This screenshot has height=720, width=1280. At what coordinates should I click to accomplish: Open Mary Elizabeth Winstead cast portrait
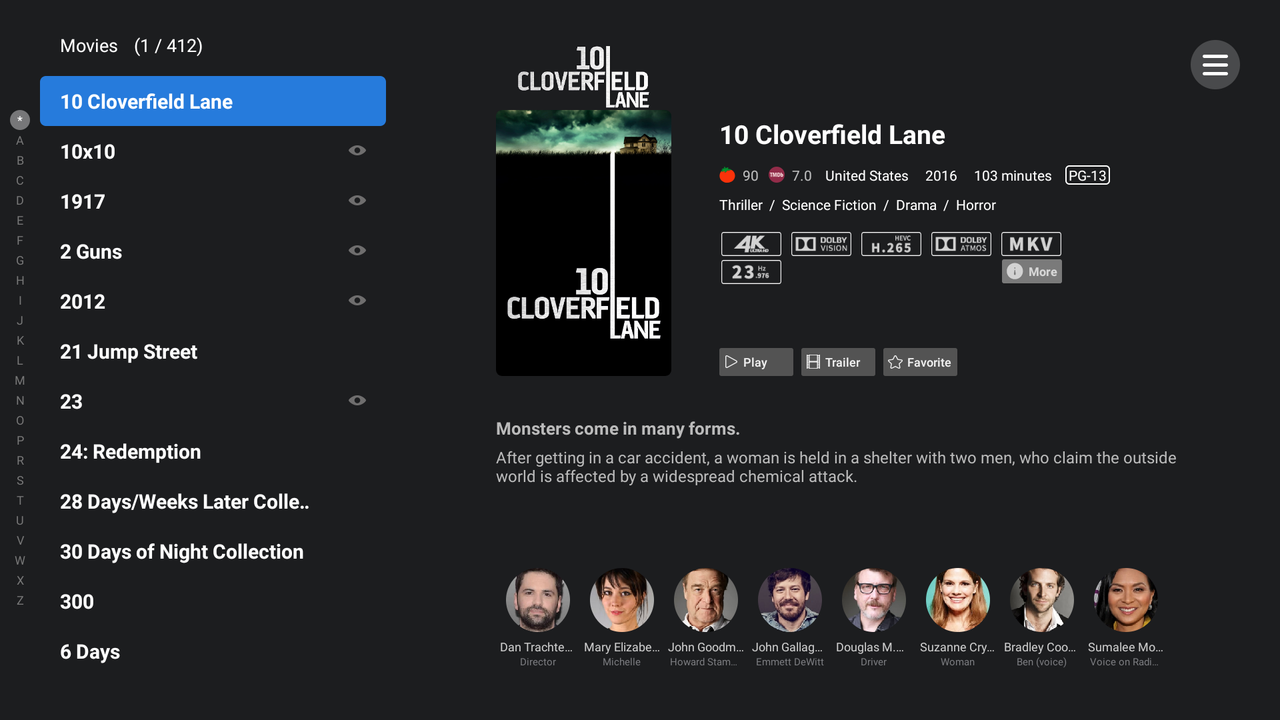[622, 600]
